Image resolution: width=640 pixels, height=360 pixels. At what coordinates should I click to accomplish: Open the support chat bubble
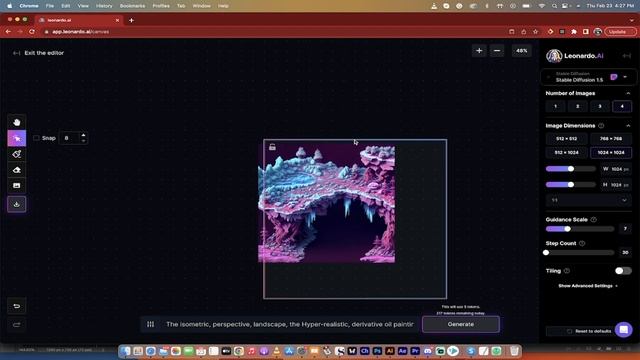(624, 329)
